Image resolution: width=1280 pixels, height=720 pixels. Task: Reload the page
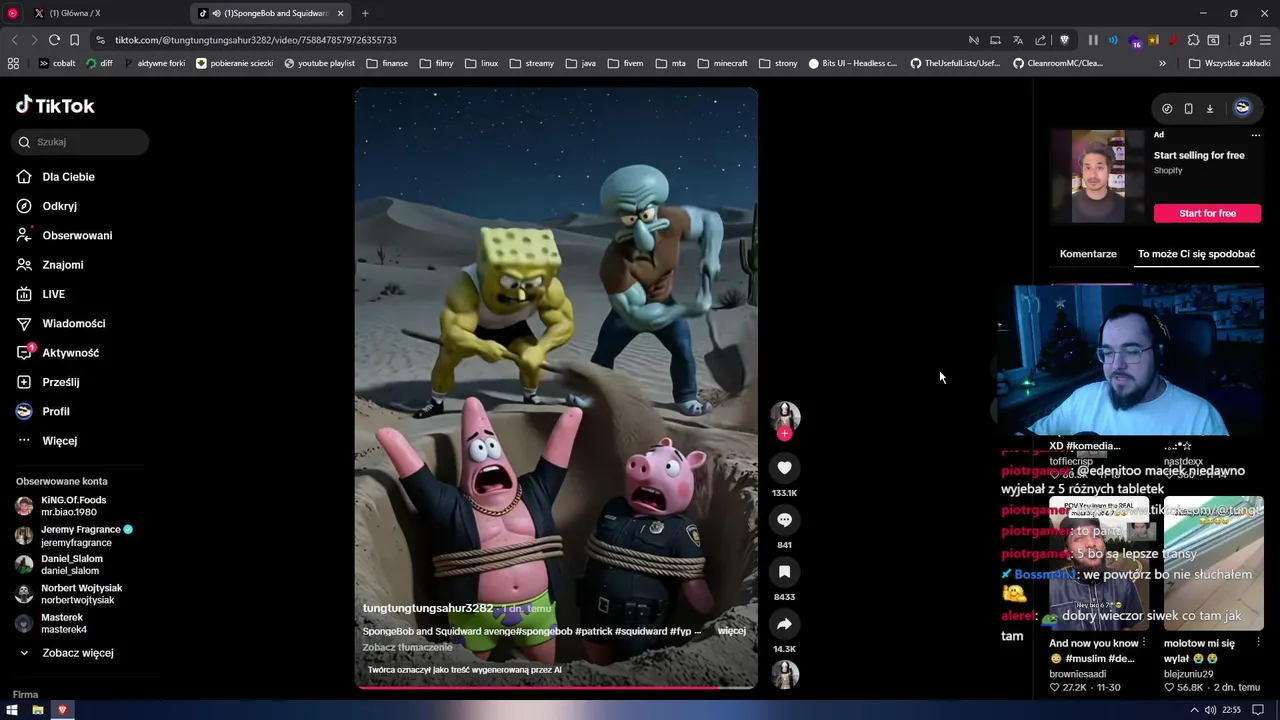pyautogui.click(x=54, y=40)
